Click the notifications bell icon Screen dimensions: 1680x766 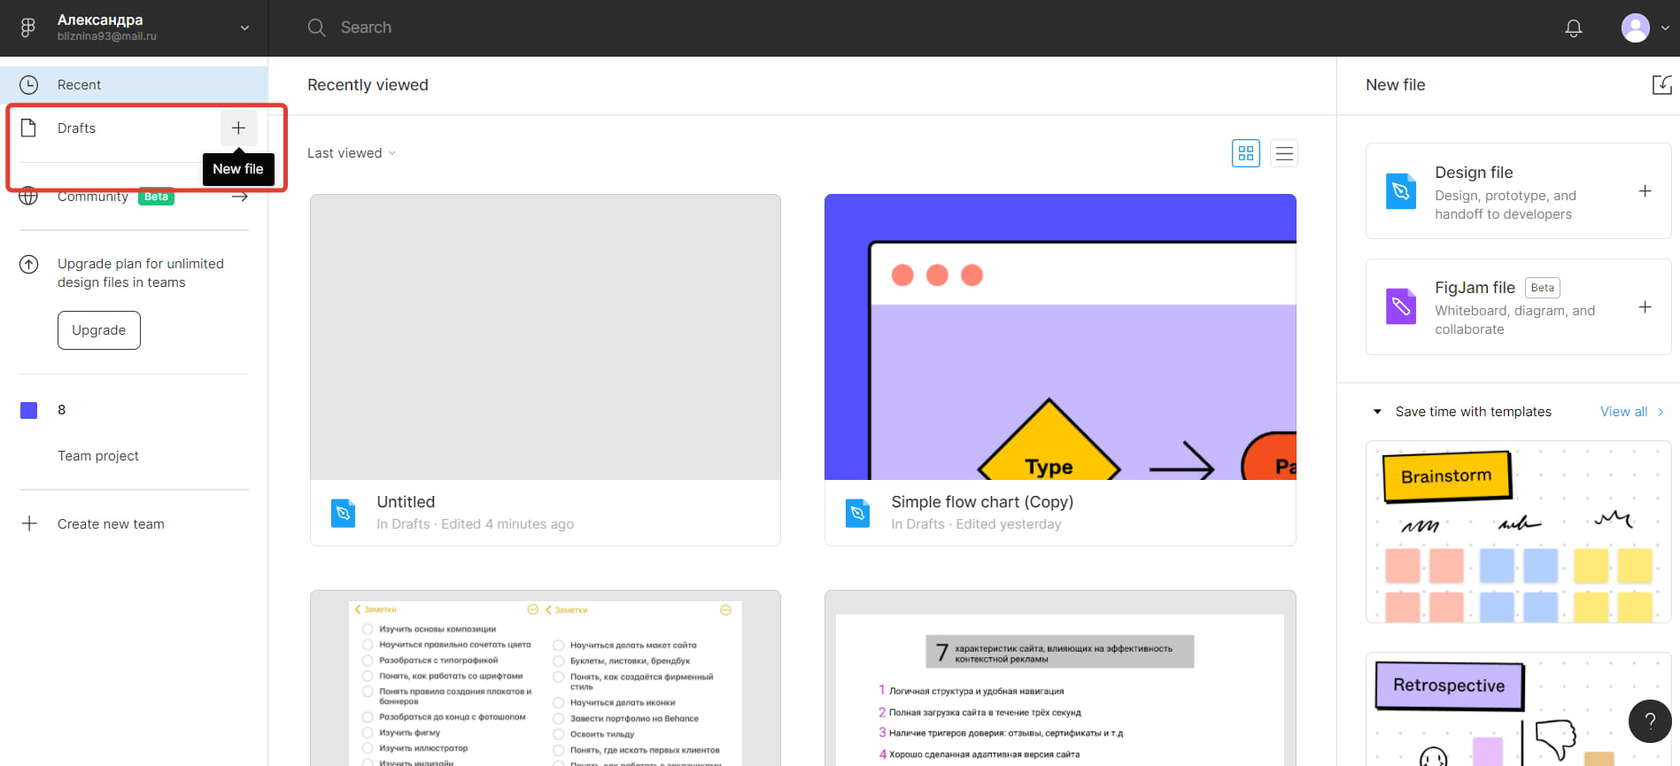1573,28
